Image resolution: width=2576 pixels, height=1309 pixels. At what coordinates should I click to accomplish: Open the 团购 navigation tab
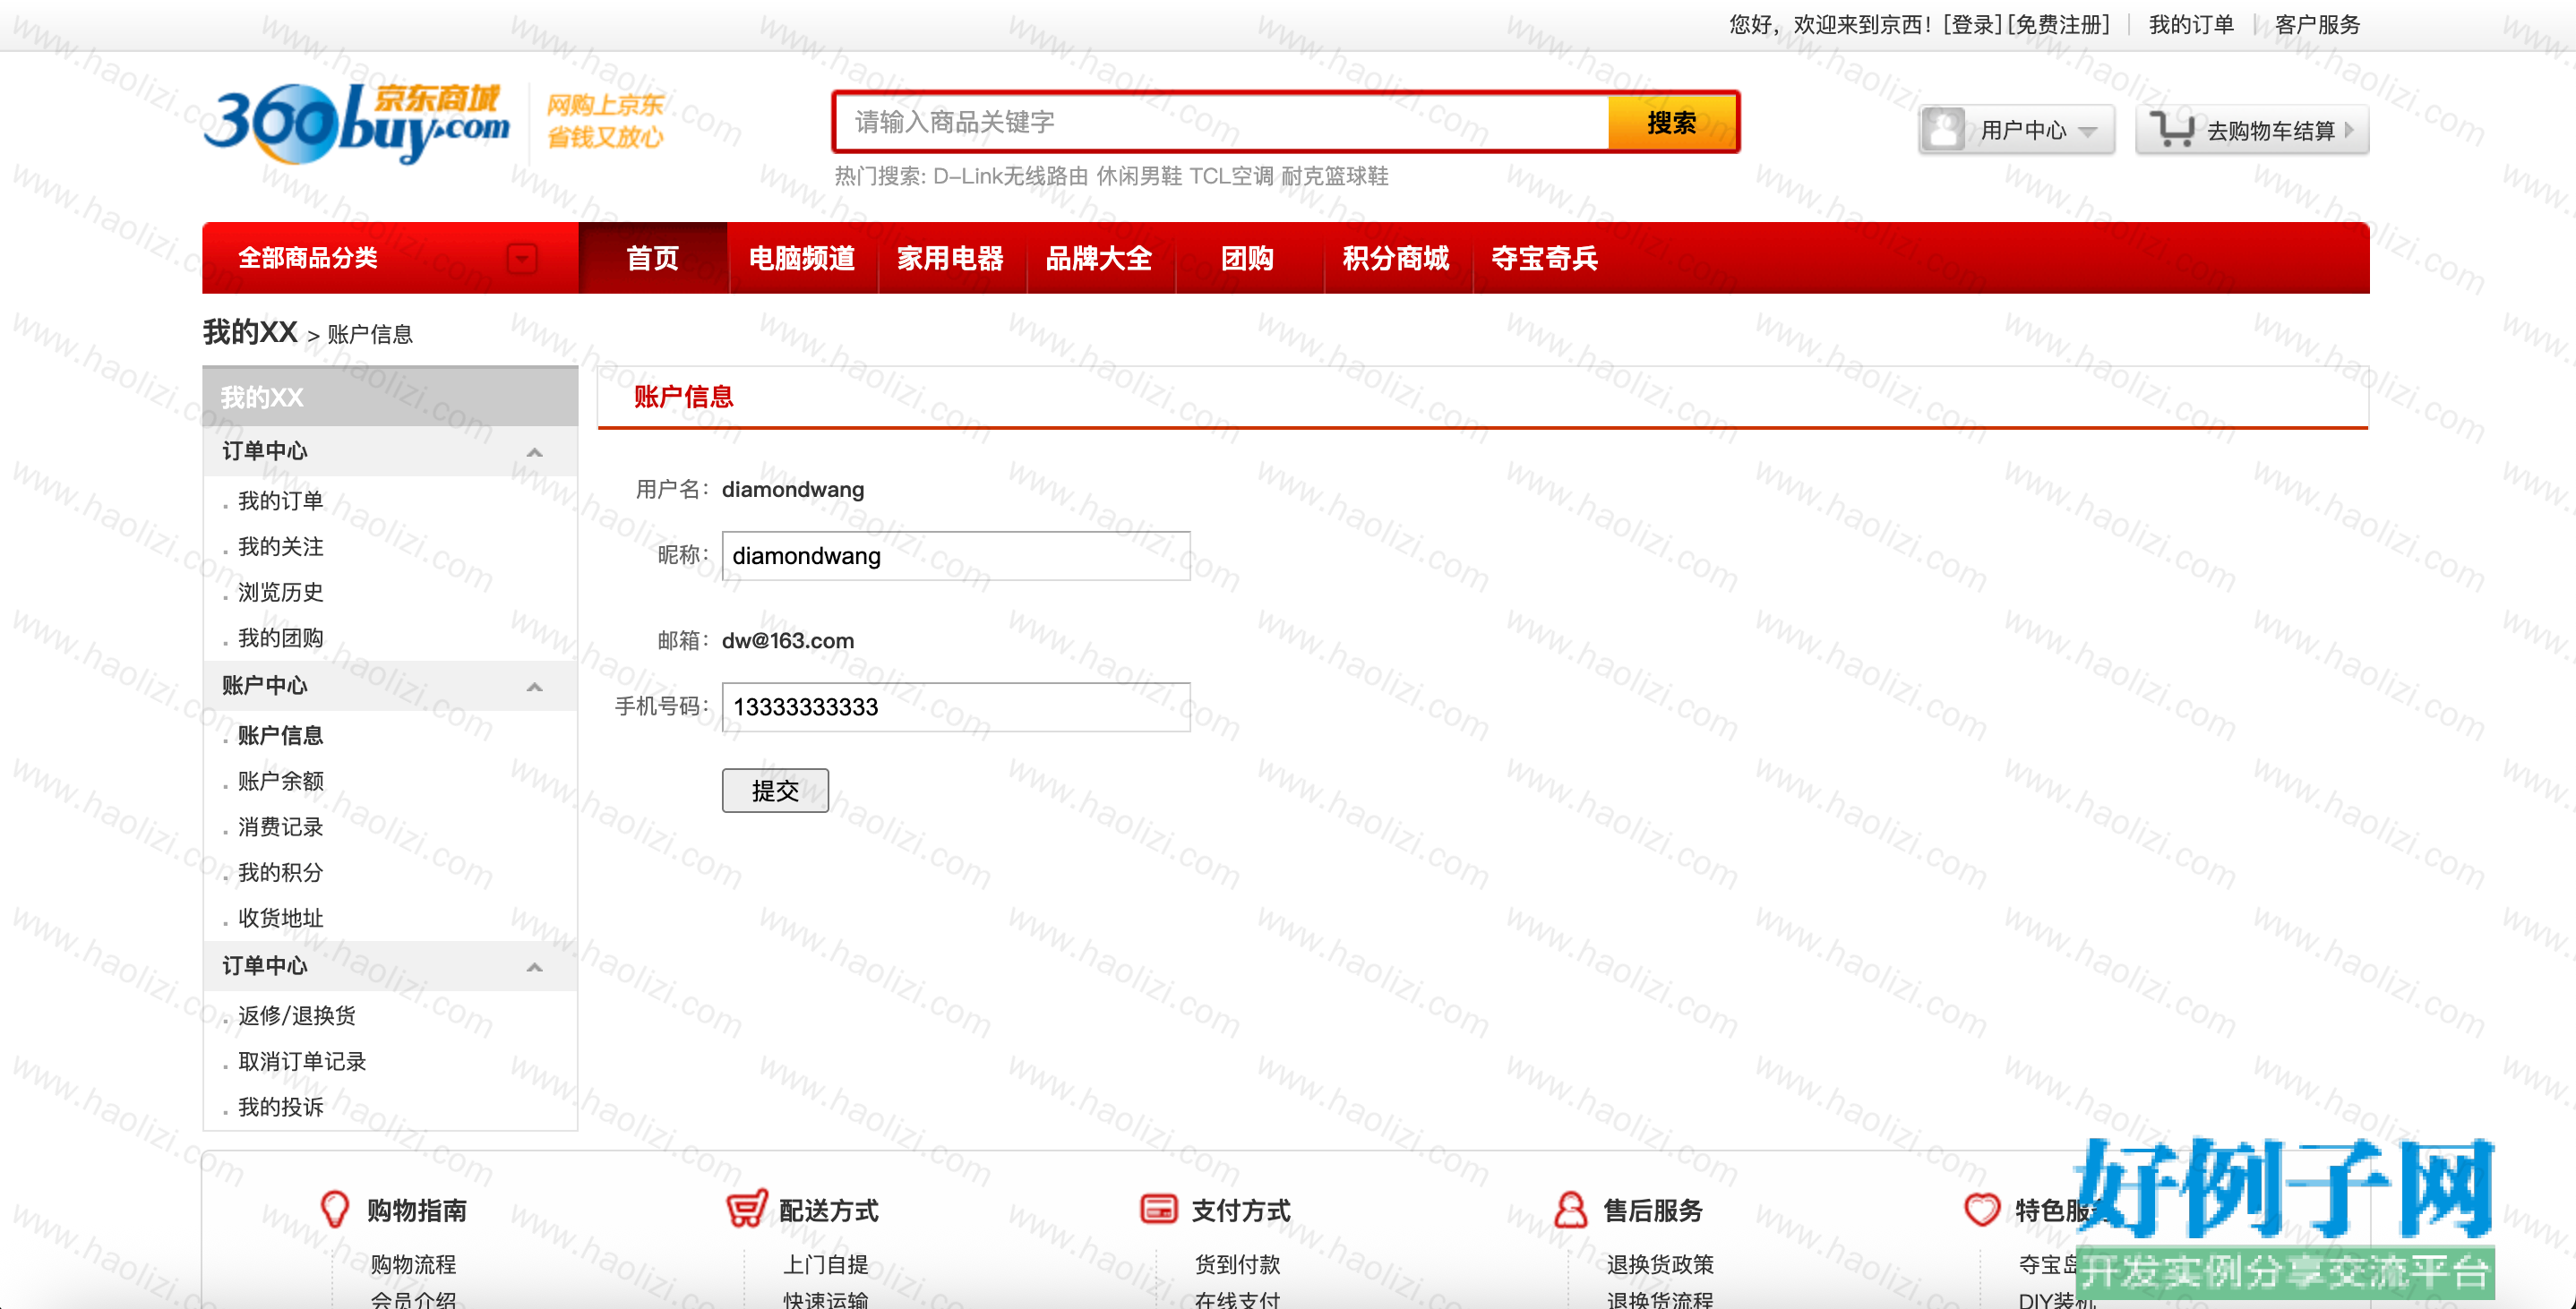pyautogui.click(x=1247, y=258)
